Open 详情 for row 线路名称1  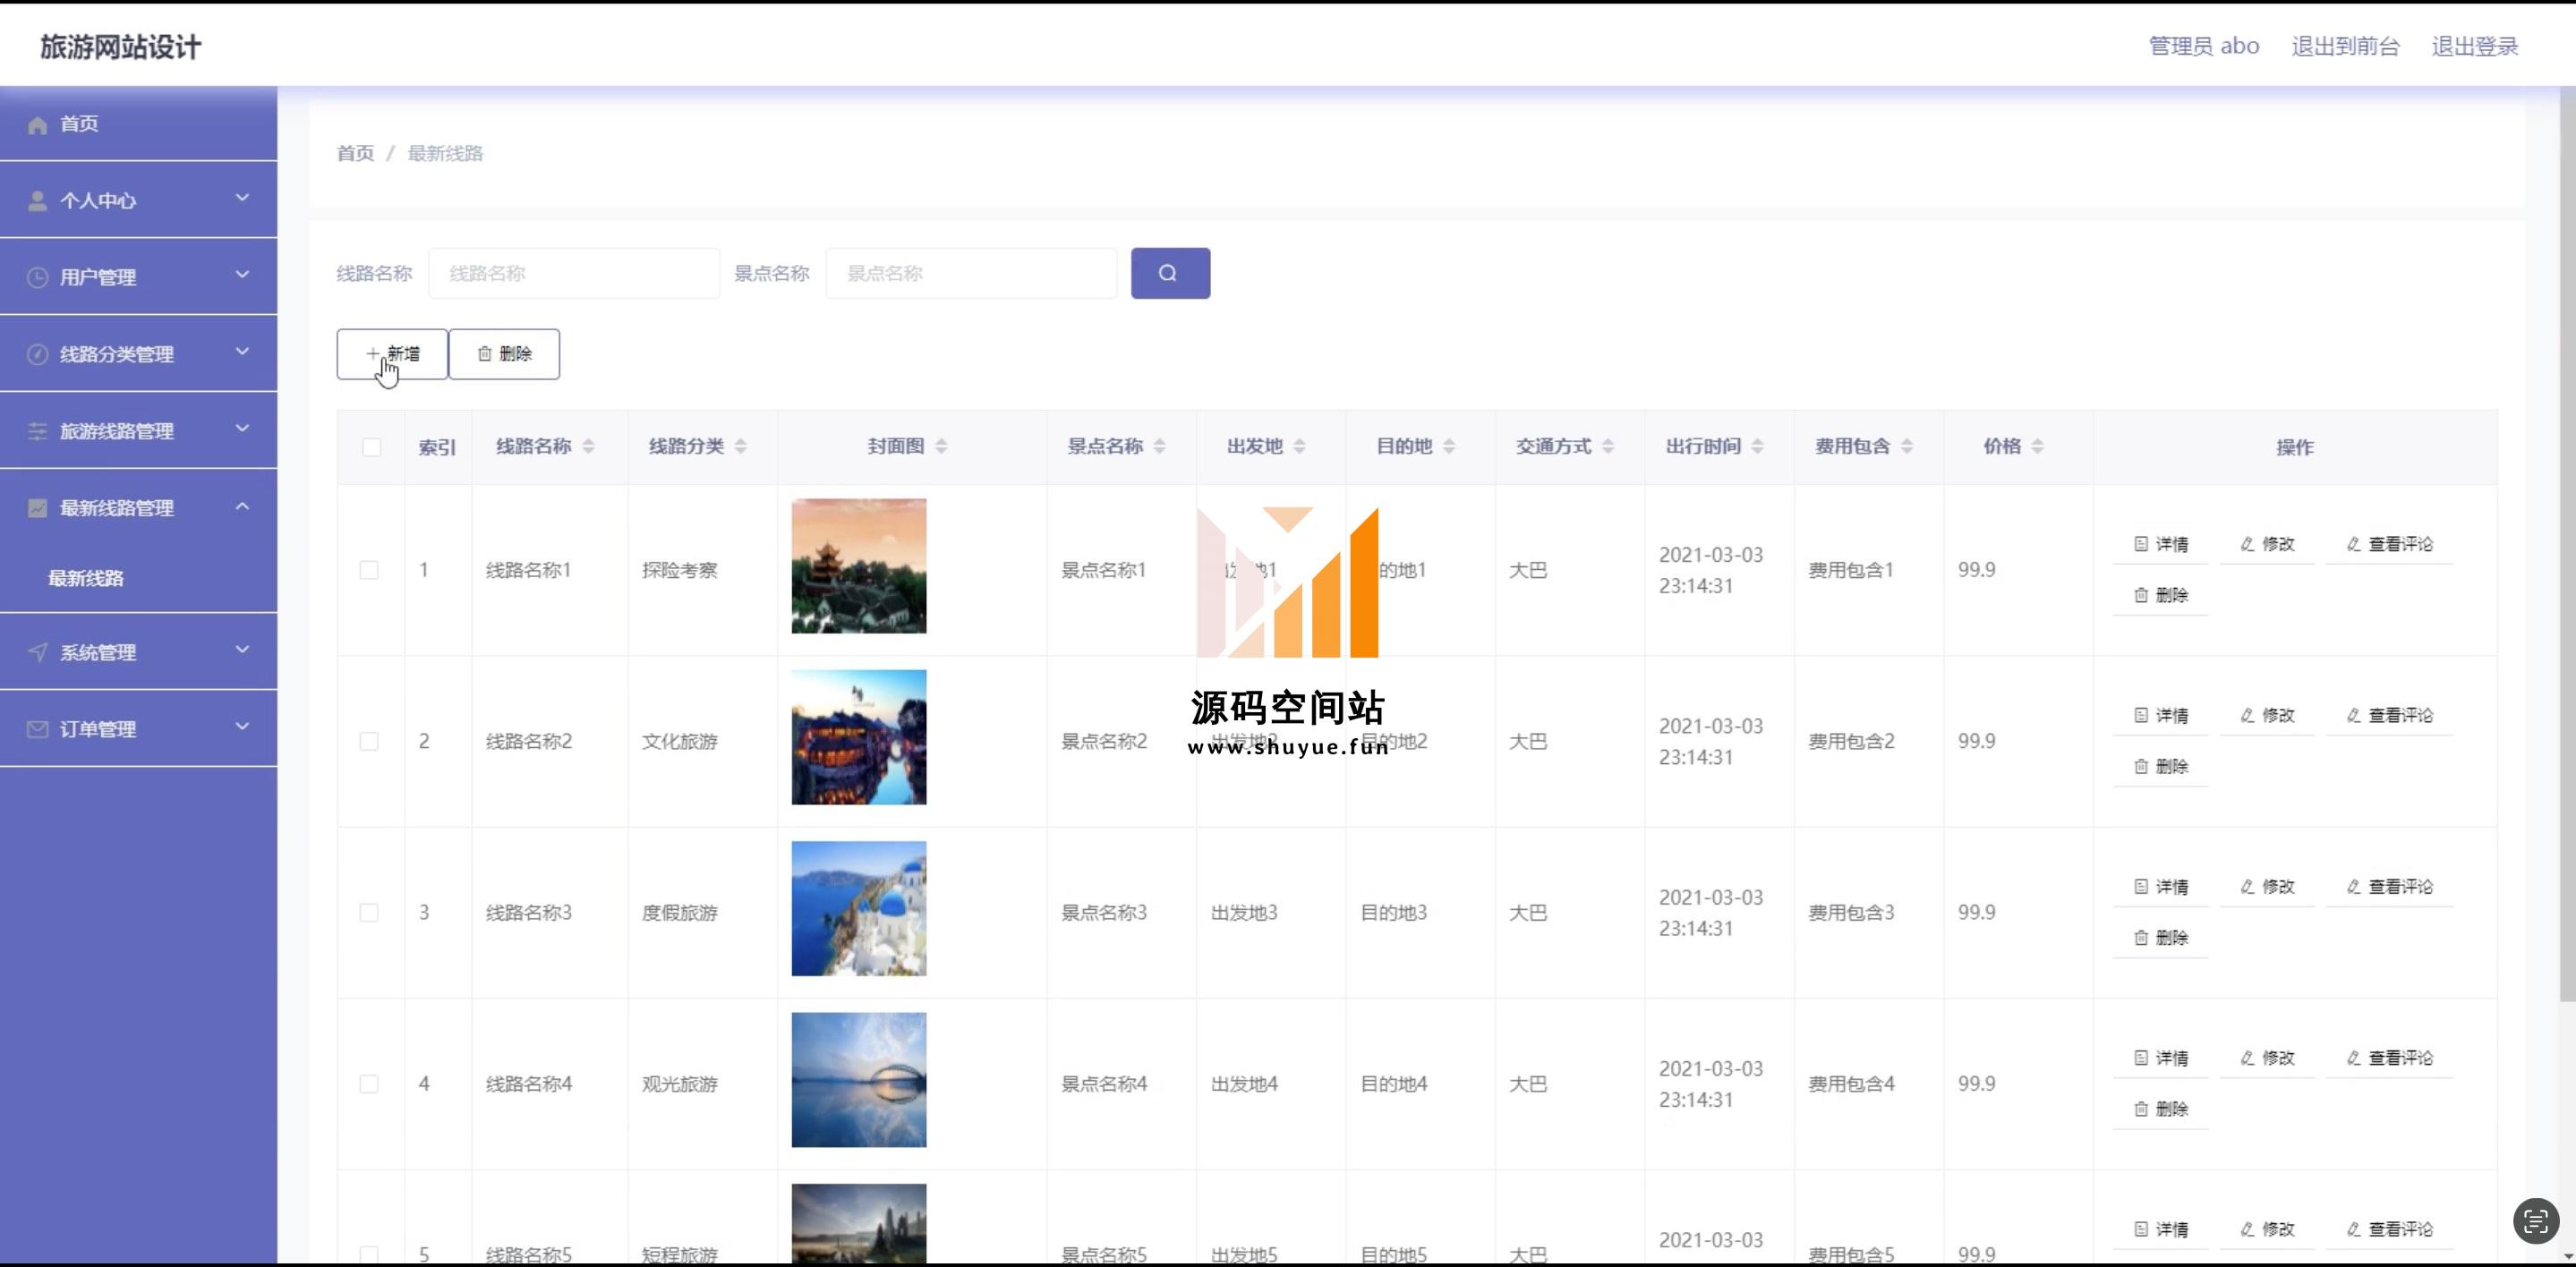click(2161, 544)
